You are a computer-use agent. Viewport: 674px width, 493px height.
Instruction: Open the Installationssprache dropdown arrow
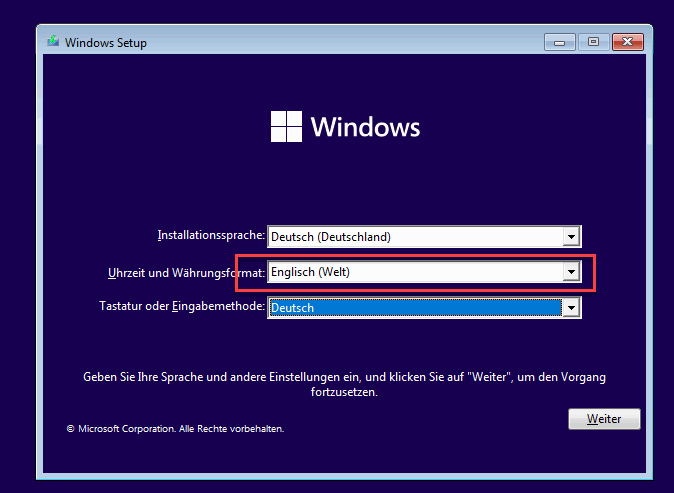(571, 236)
